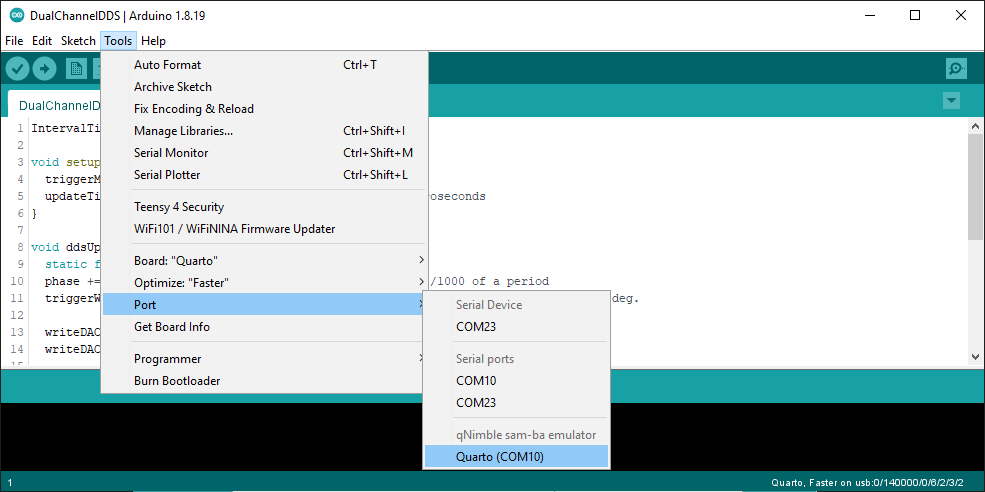The height and width of the screenshot is (492, 985).
Task: Choose COM10 under Serial ports
Action: (x=476, y=381)
